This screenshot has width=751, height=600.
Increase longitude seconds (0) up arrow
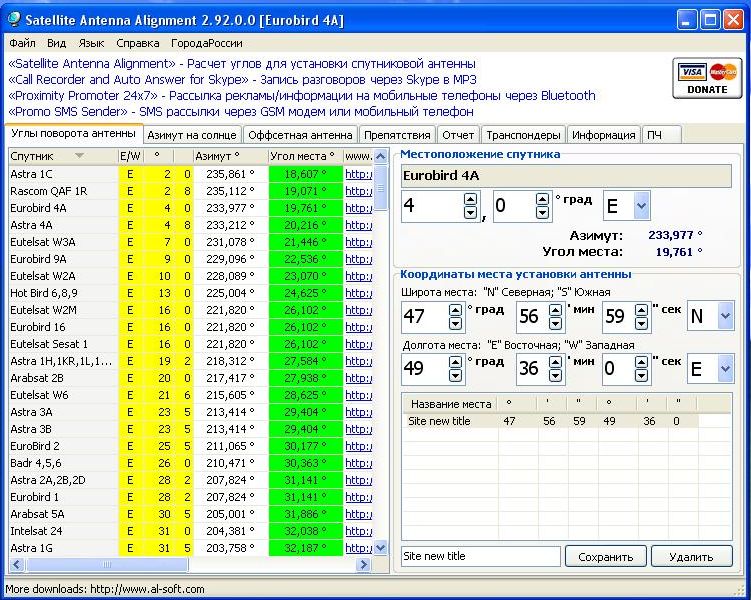641,362
